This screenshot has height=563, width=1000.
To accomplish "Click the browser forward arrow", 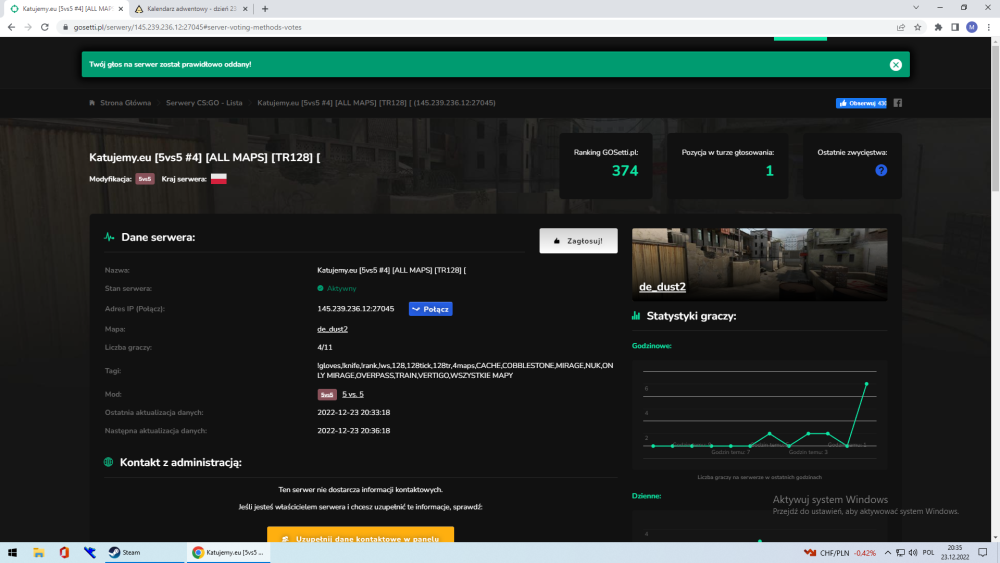I will (x=28, y=27).
